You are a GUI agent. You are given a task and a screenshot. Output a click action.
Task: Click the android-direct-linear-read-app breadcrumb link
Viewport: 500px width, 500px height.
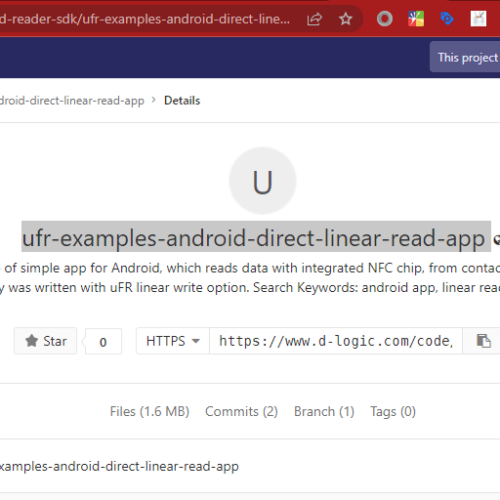pos(72,100)
